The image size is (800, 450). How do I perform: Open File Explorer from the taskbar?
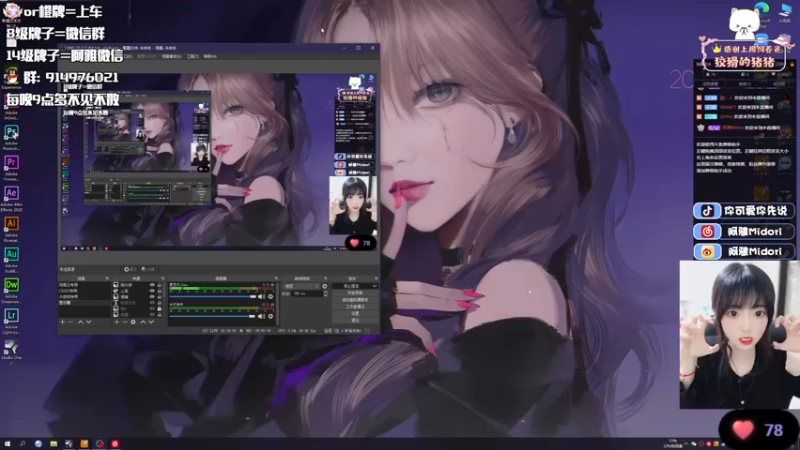tap(53, 444)
